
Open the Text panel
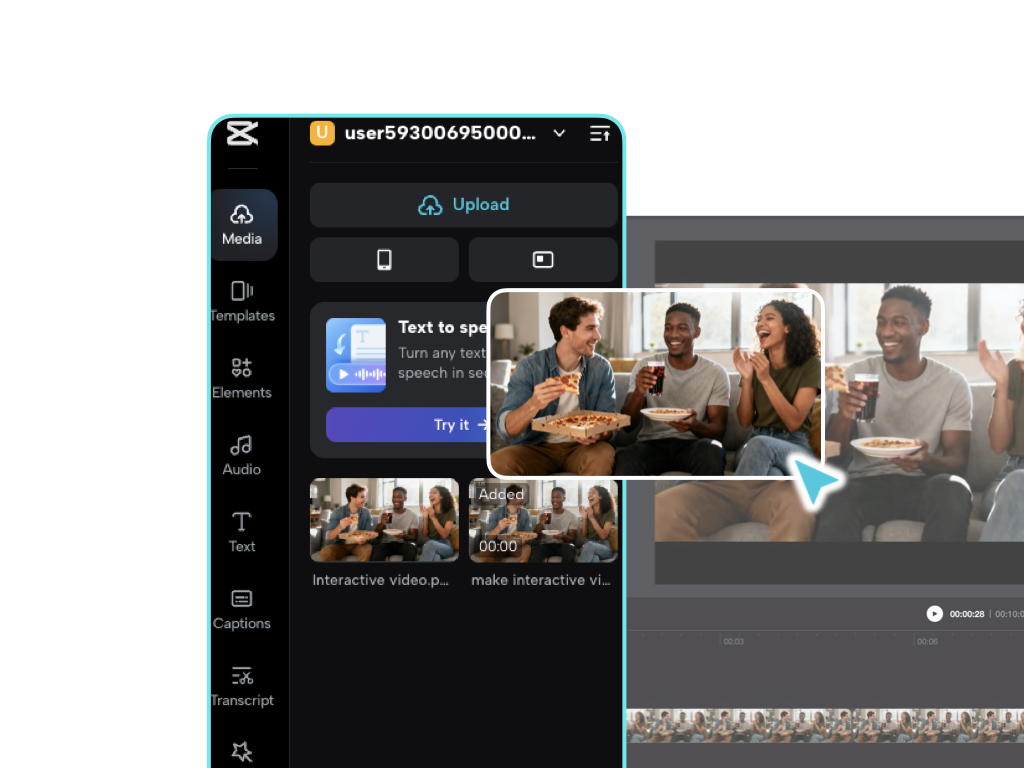(241, 531)
